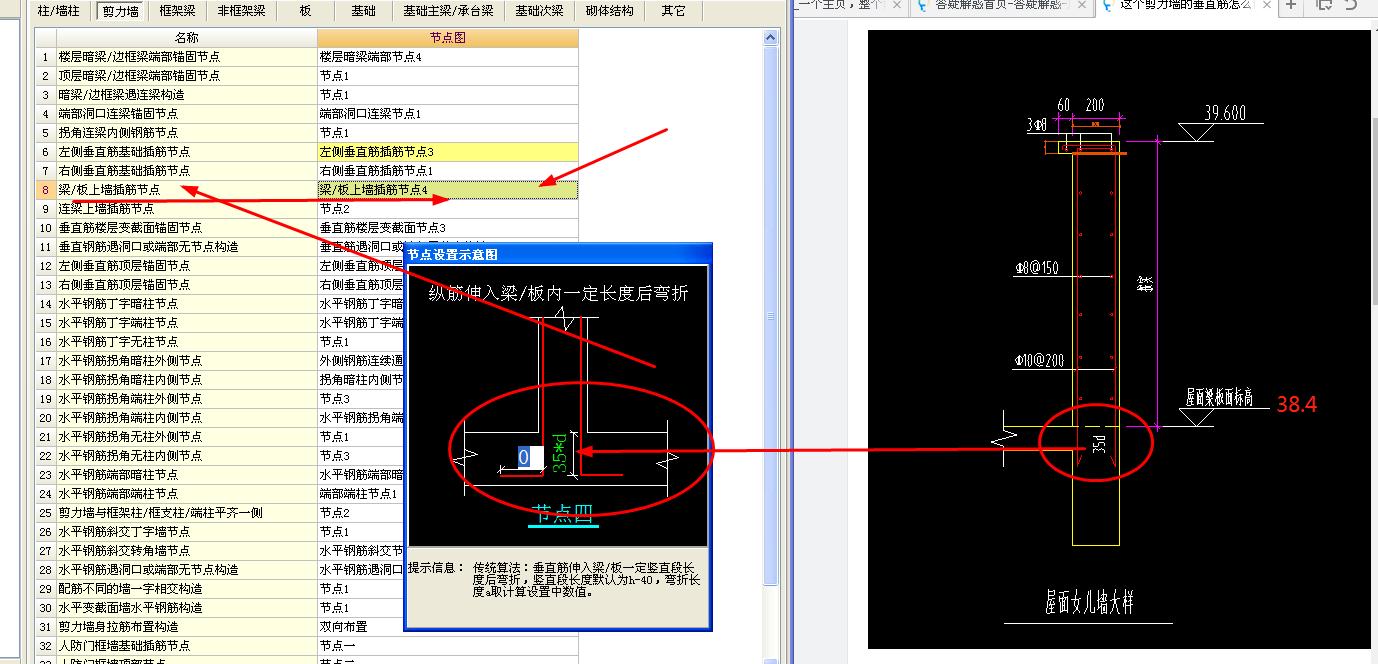Select row 水平钢筋拐角暗柱外侧节点
This screenshot has width=1378, height=664.
pyautogui.click(x=186, y=361)
